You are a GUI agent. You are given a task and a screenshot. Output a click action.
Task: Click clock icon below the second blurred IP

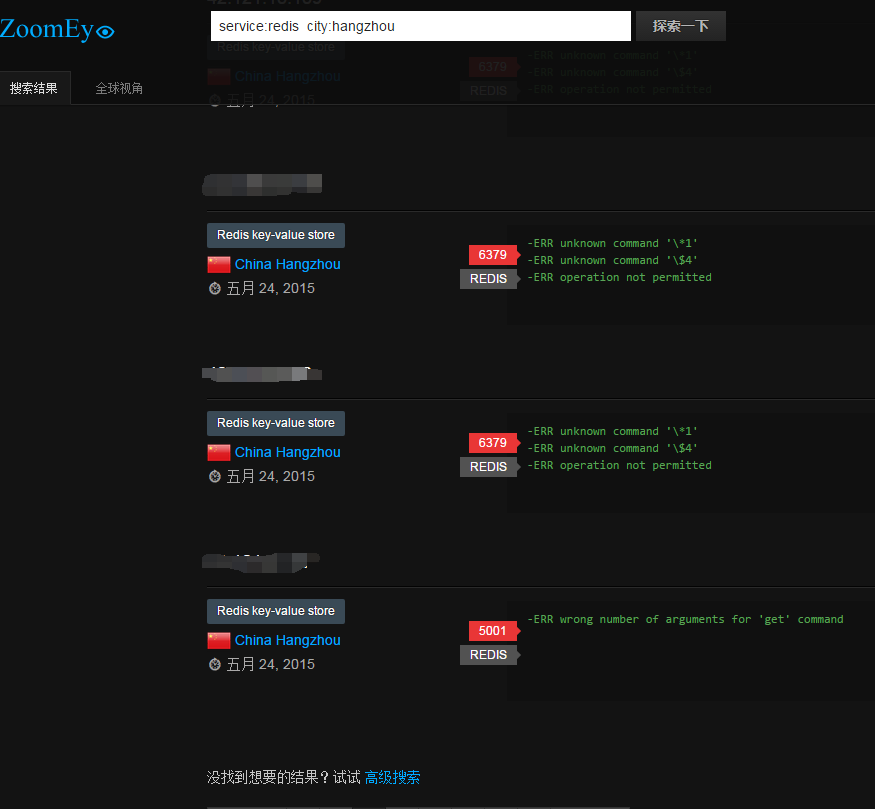214,477
